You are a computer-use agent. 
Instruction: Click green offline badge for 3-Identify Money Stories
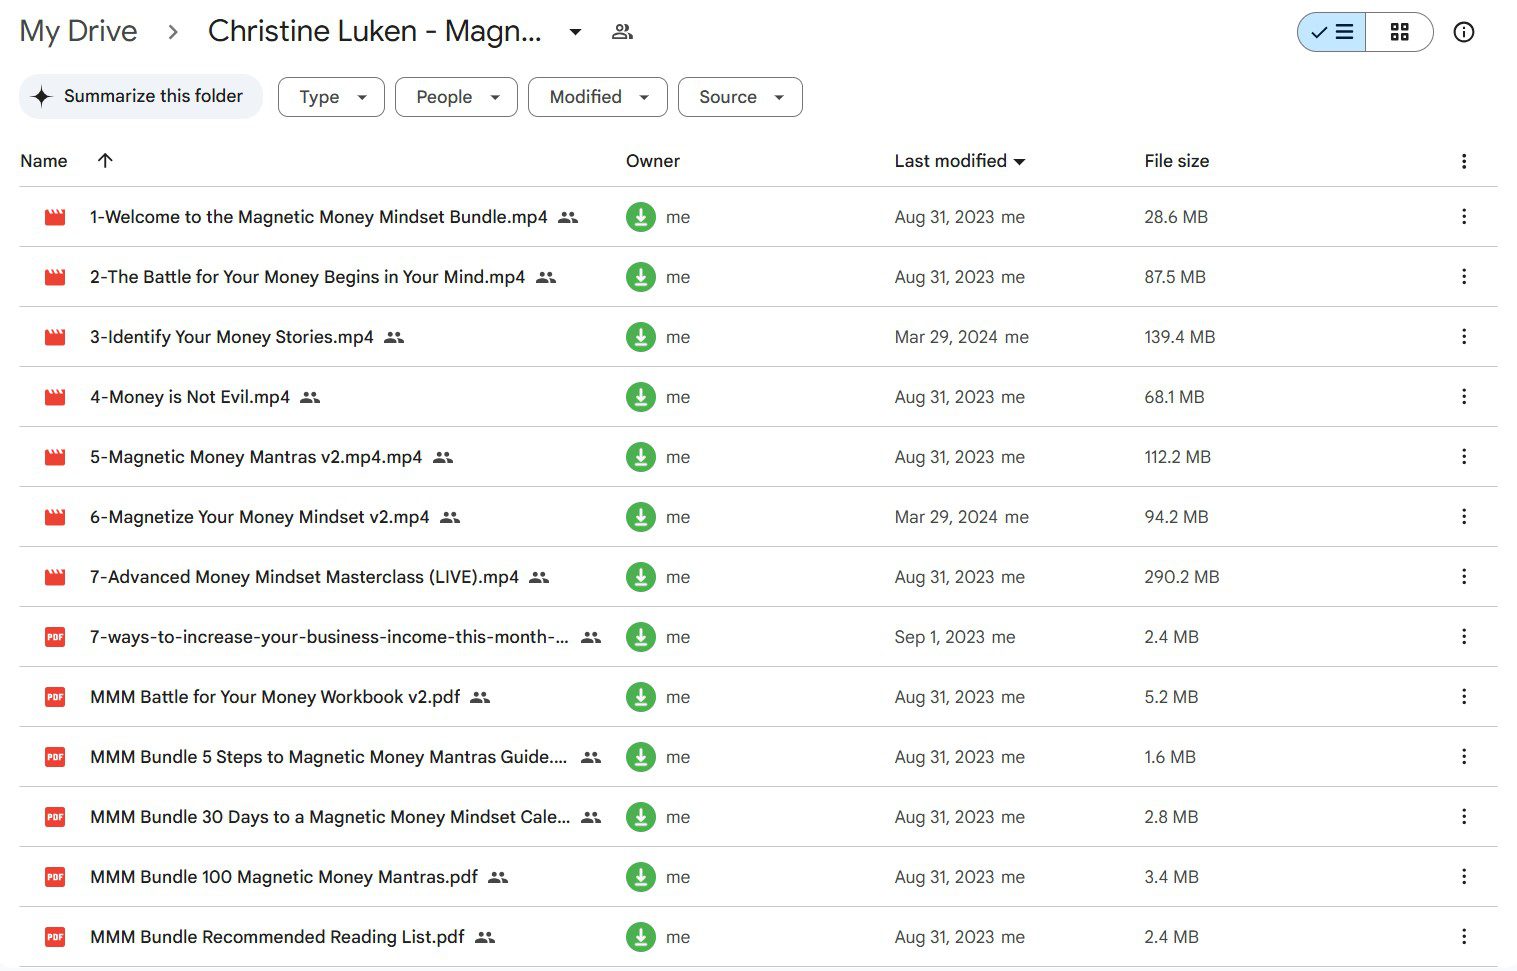[641, 337]
